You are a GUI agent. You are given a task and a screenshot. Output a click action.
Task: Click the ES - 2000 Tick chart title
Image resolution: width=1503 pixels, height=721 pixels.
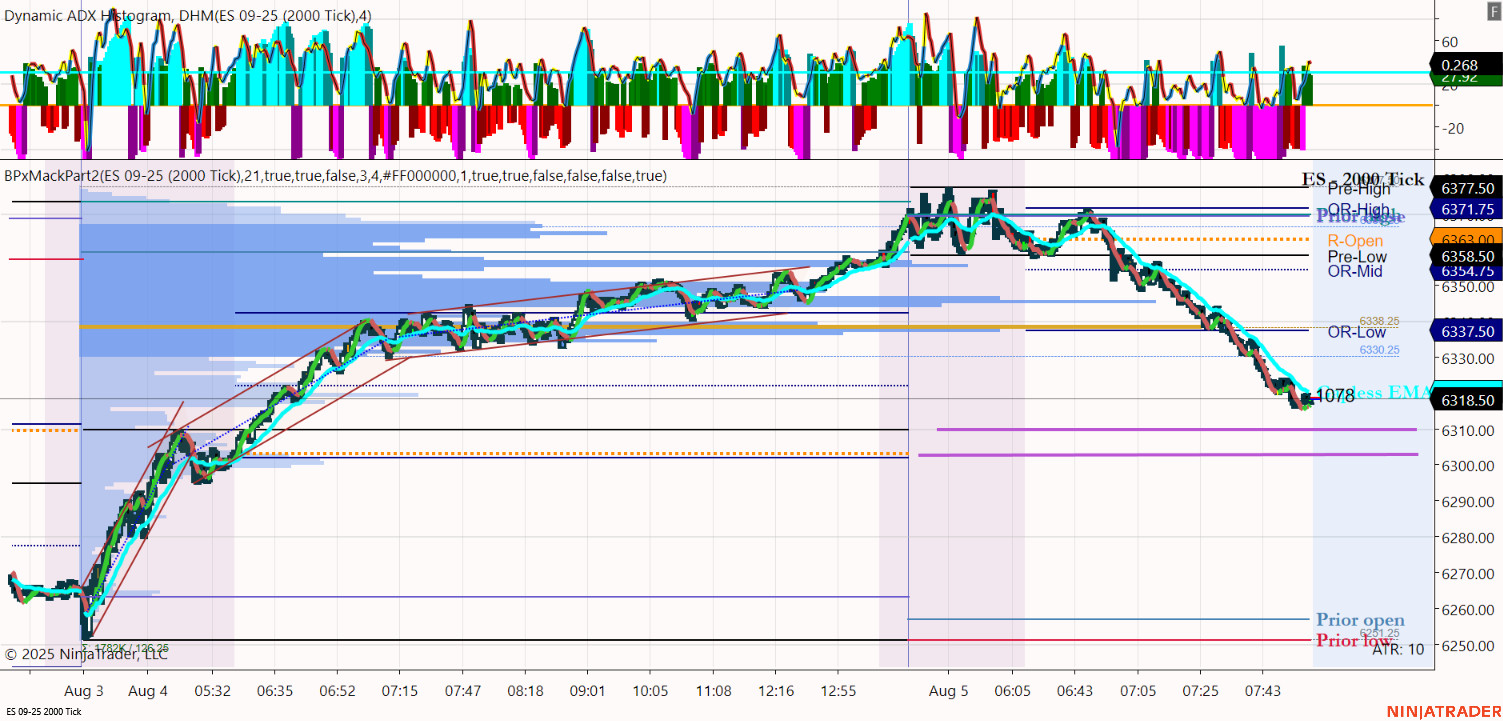coord(1363,180)
